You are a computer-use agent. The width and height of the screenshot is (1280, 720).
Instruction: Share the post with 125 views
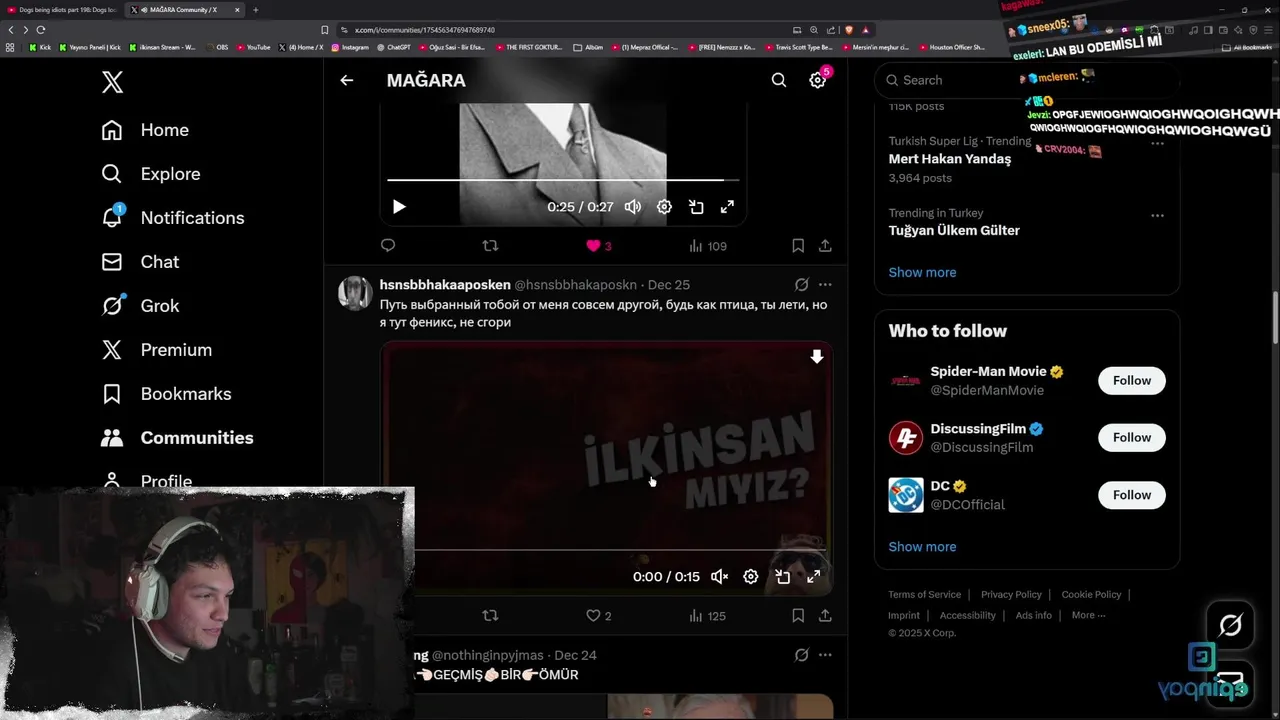point(825,615)
